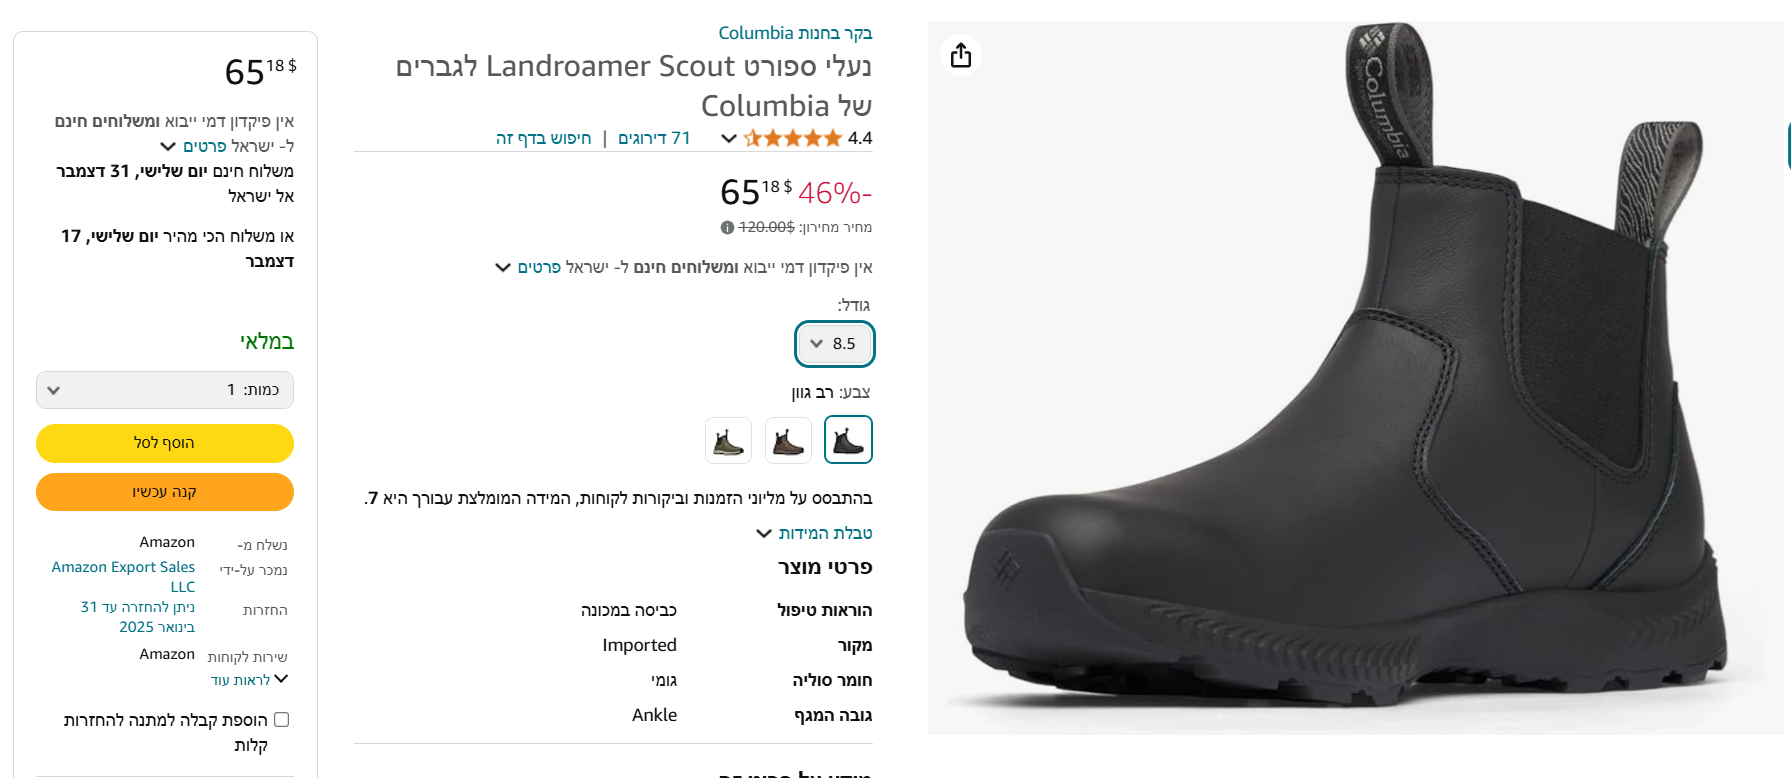
Task: Click the orange Buy Now button
Action: pos(165,492)
